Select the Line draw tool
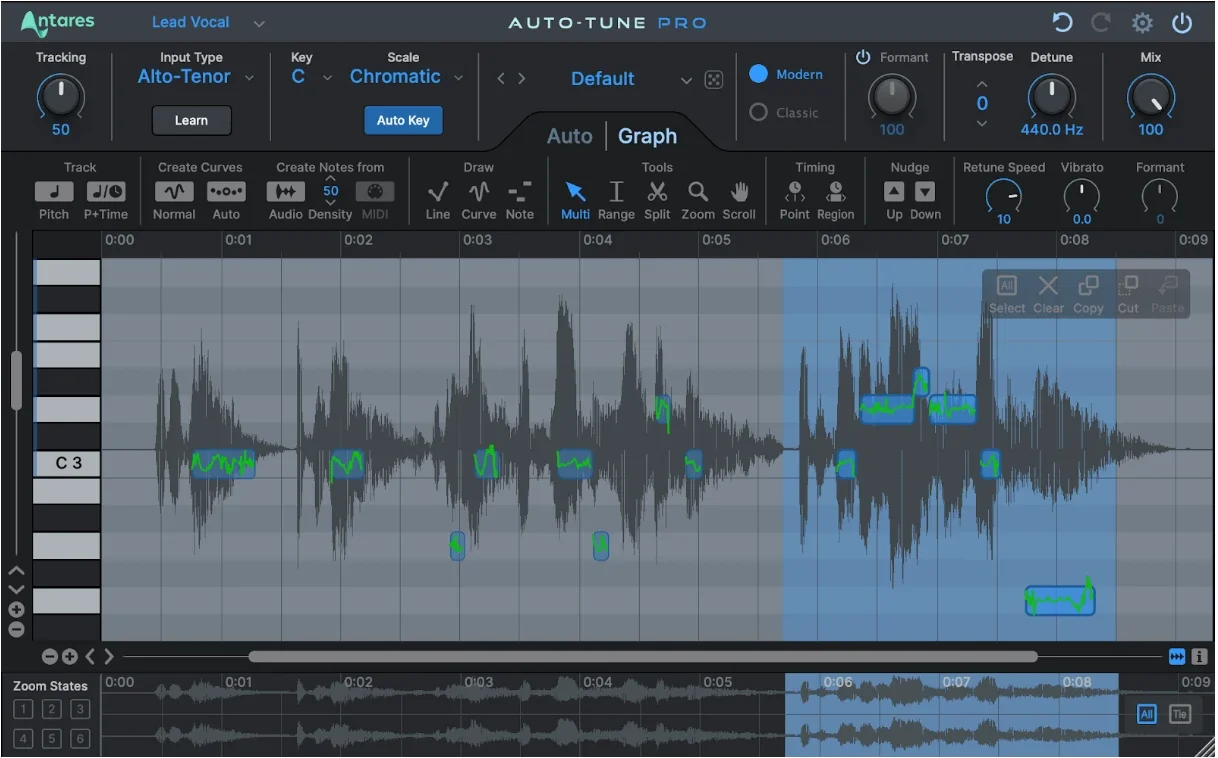Screen dimensions: 1218x758 (x=438, y=191)
